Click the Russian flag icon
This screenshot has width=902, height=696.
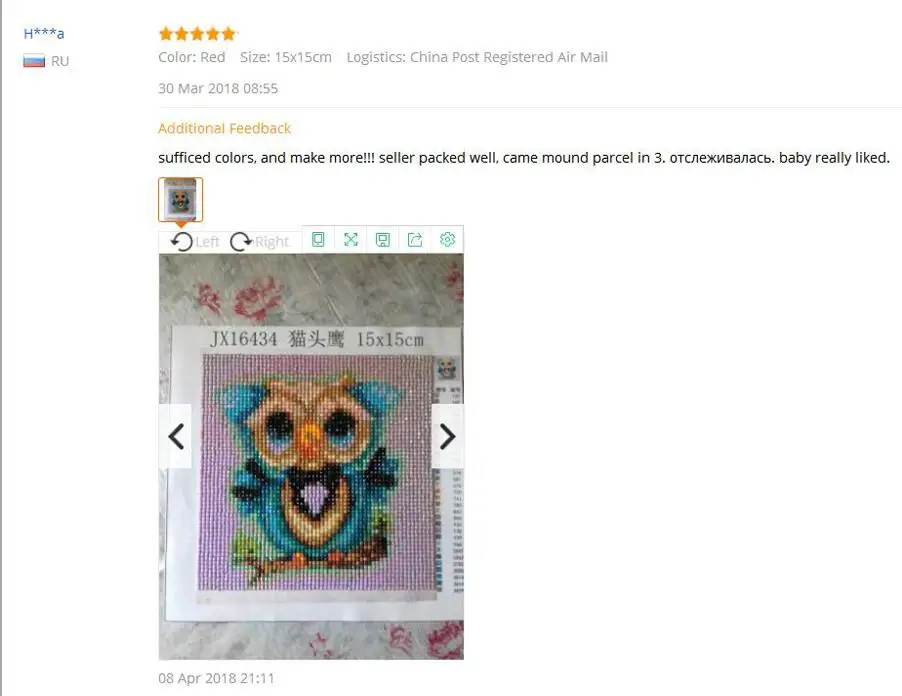click(34, 61)
